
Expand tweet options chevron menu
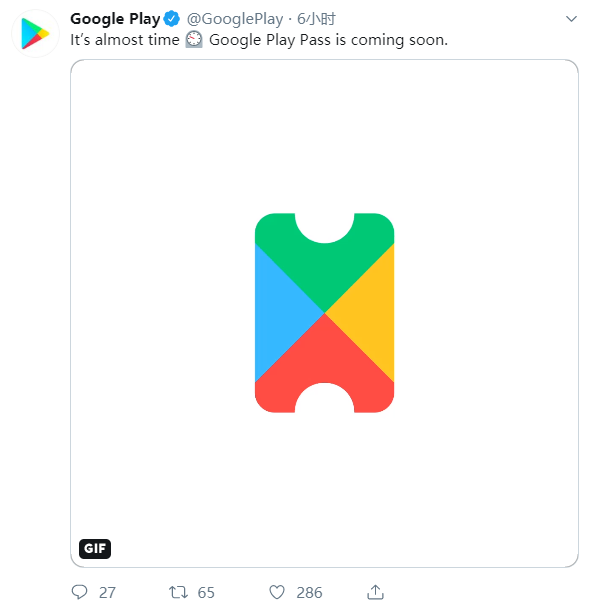(571, 19)
